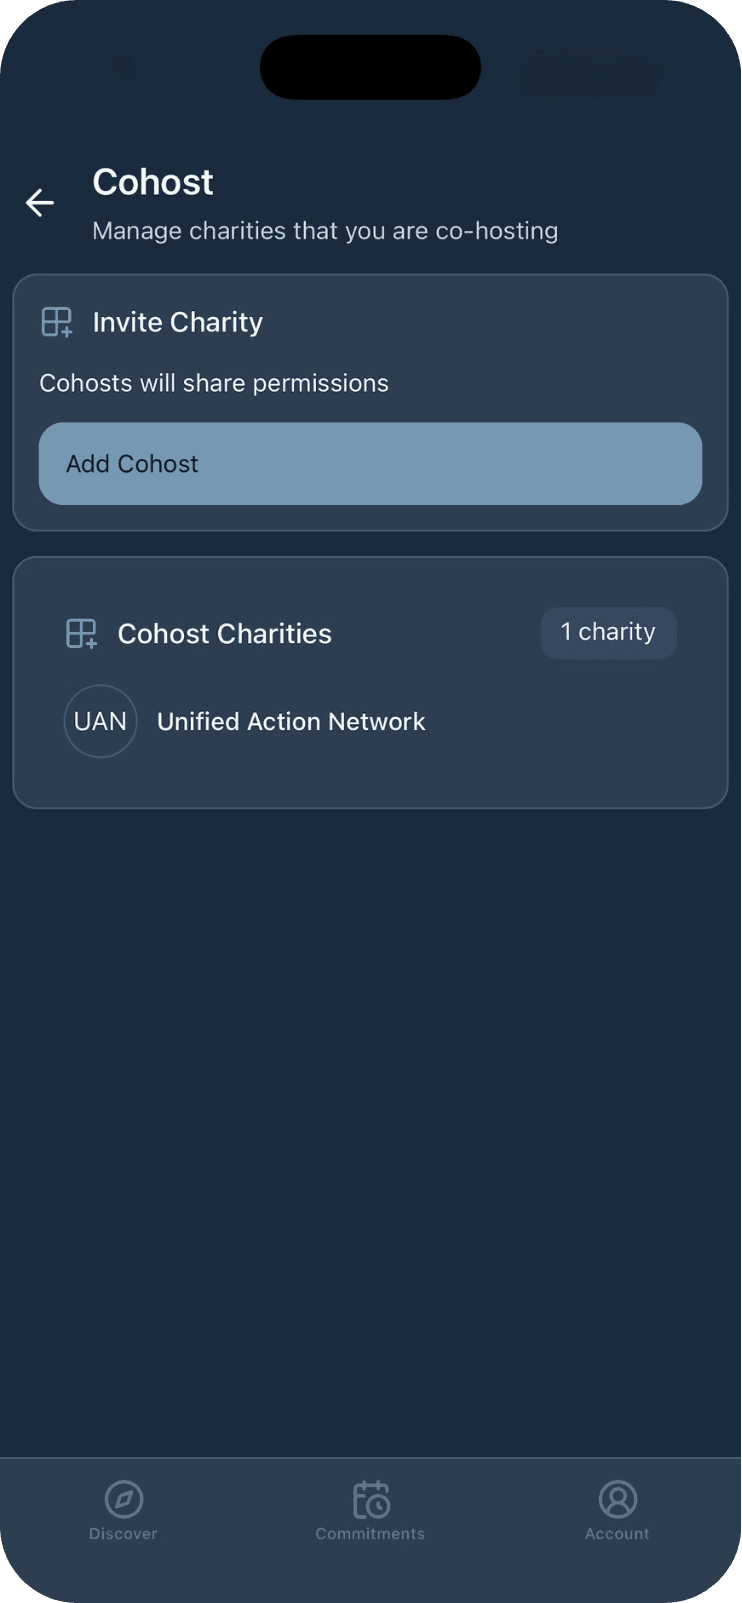Tap the empty area below Cohost Charities card
Viewport: 742px width, 1603px height.
[x=370, y=1100]
